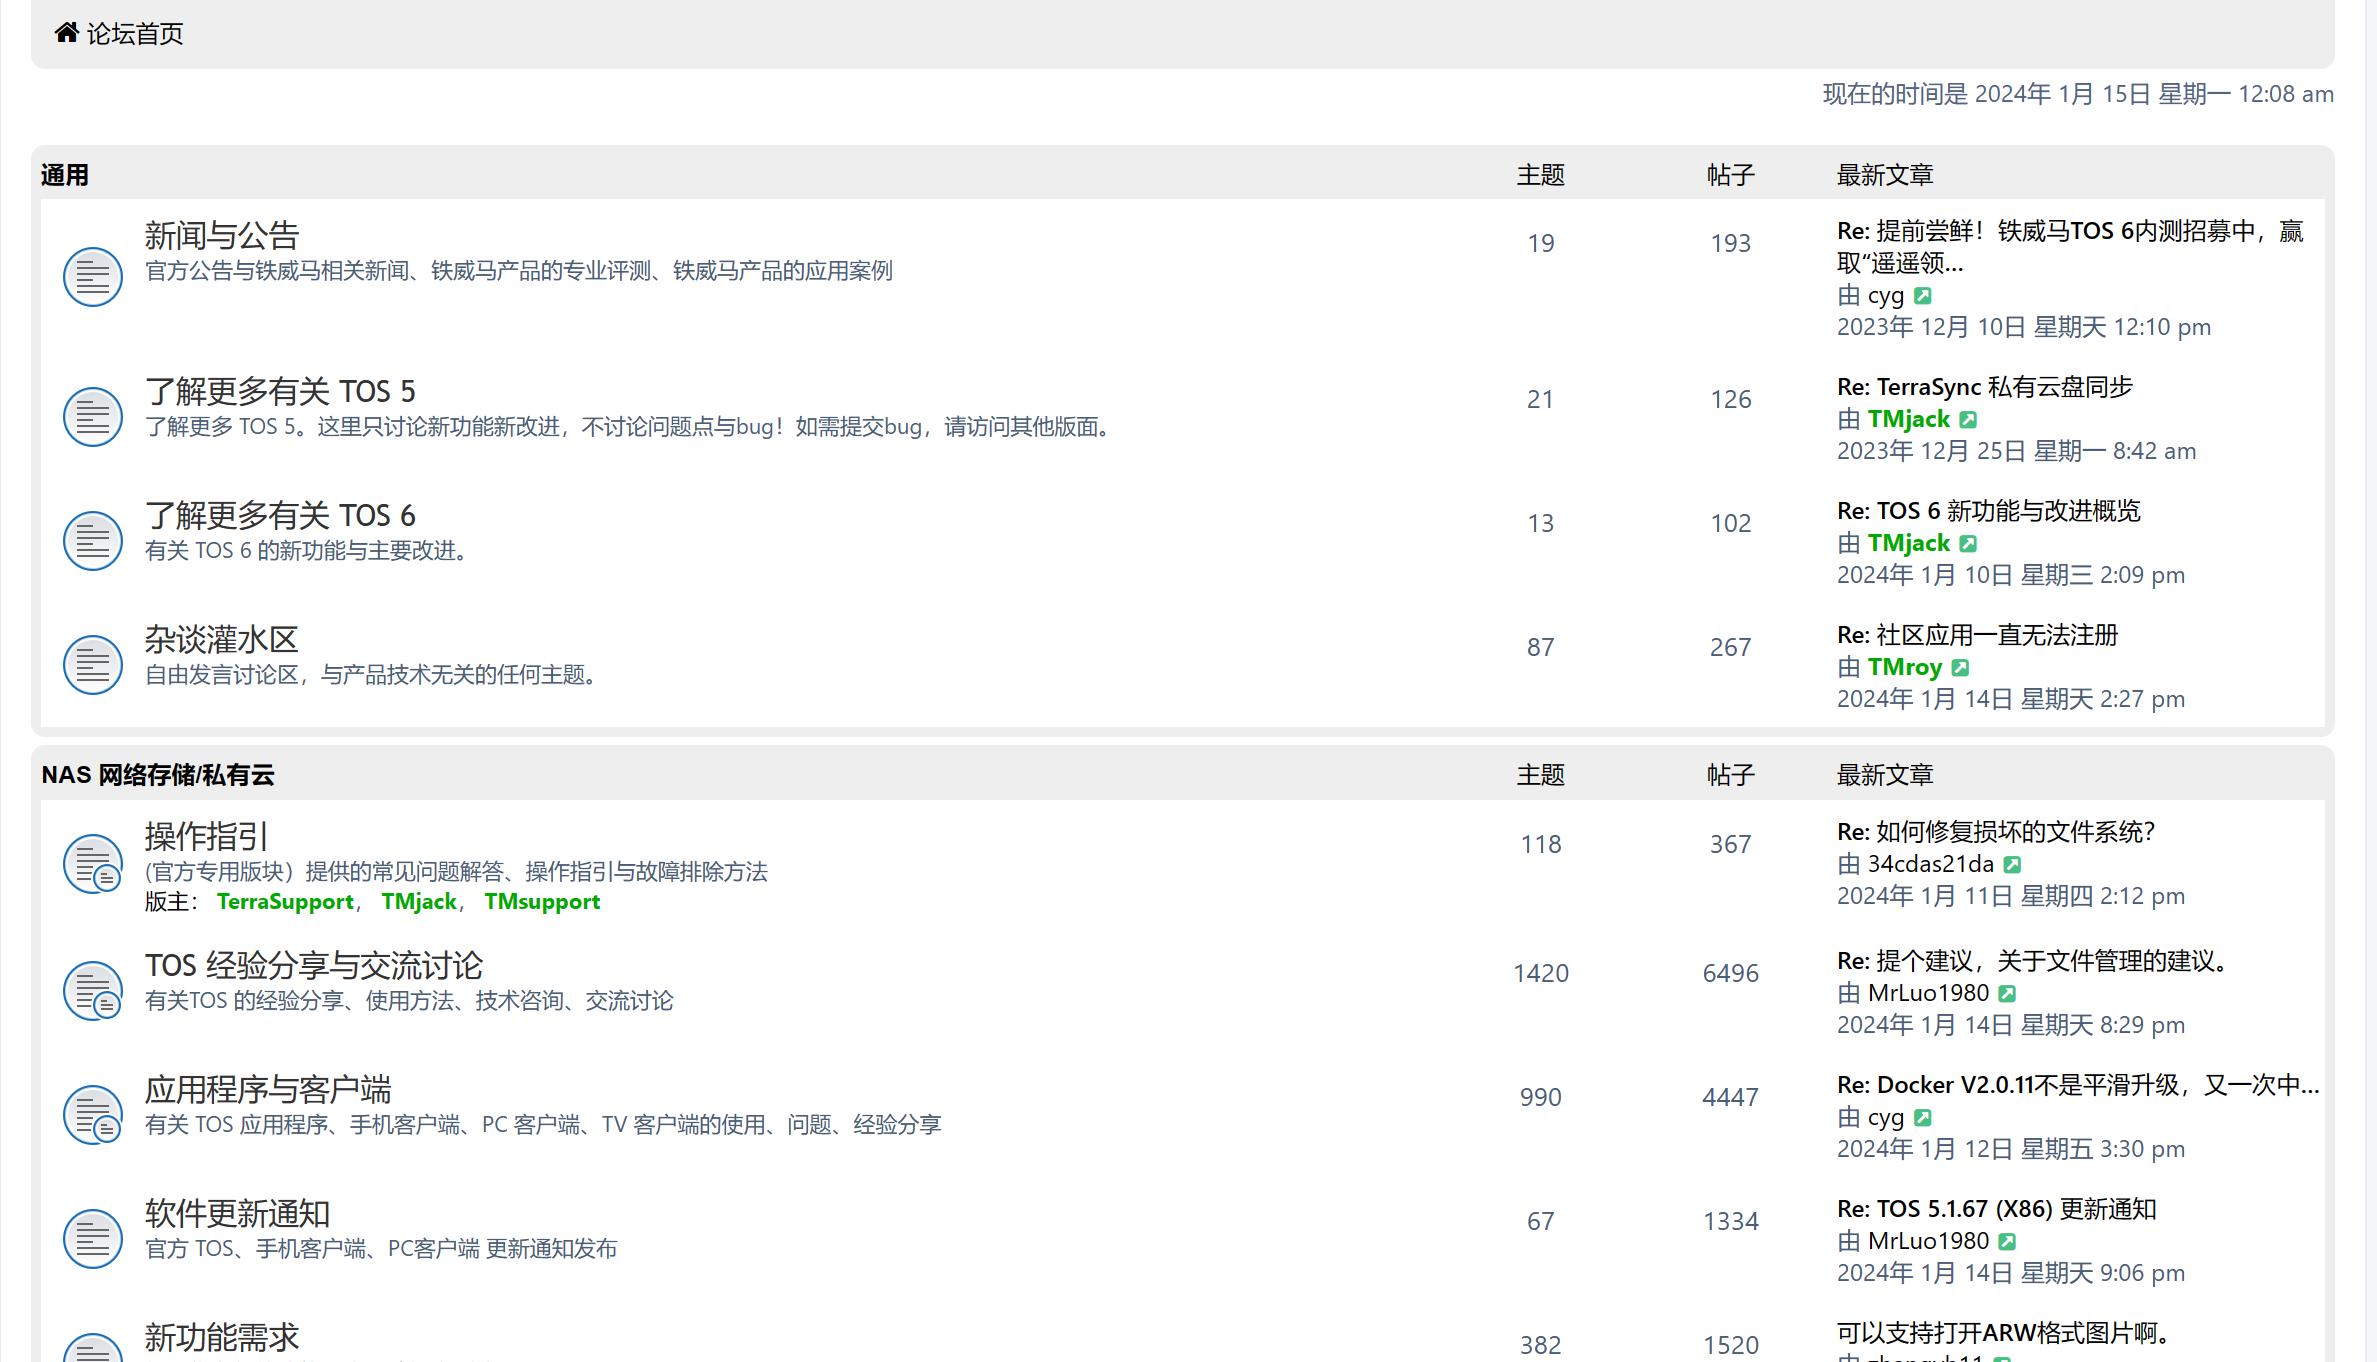Open post 可以支持打开ARW格式图片啊。
Image resolution: width=2377 pixels, height=1362 pixels.
[2005, 1333]
